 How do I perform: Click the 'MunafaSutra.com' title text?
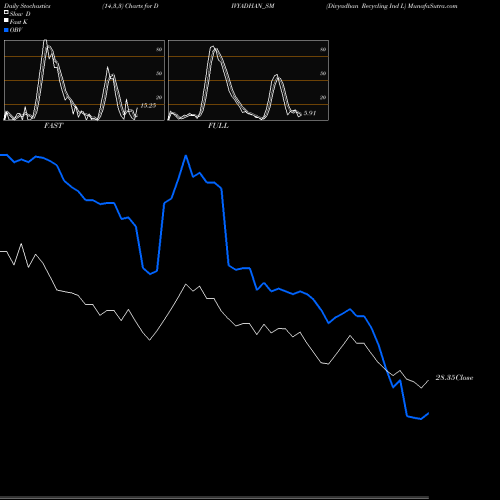[432, 6]
